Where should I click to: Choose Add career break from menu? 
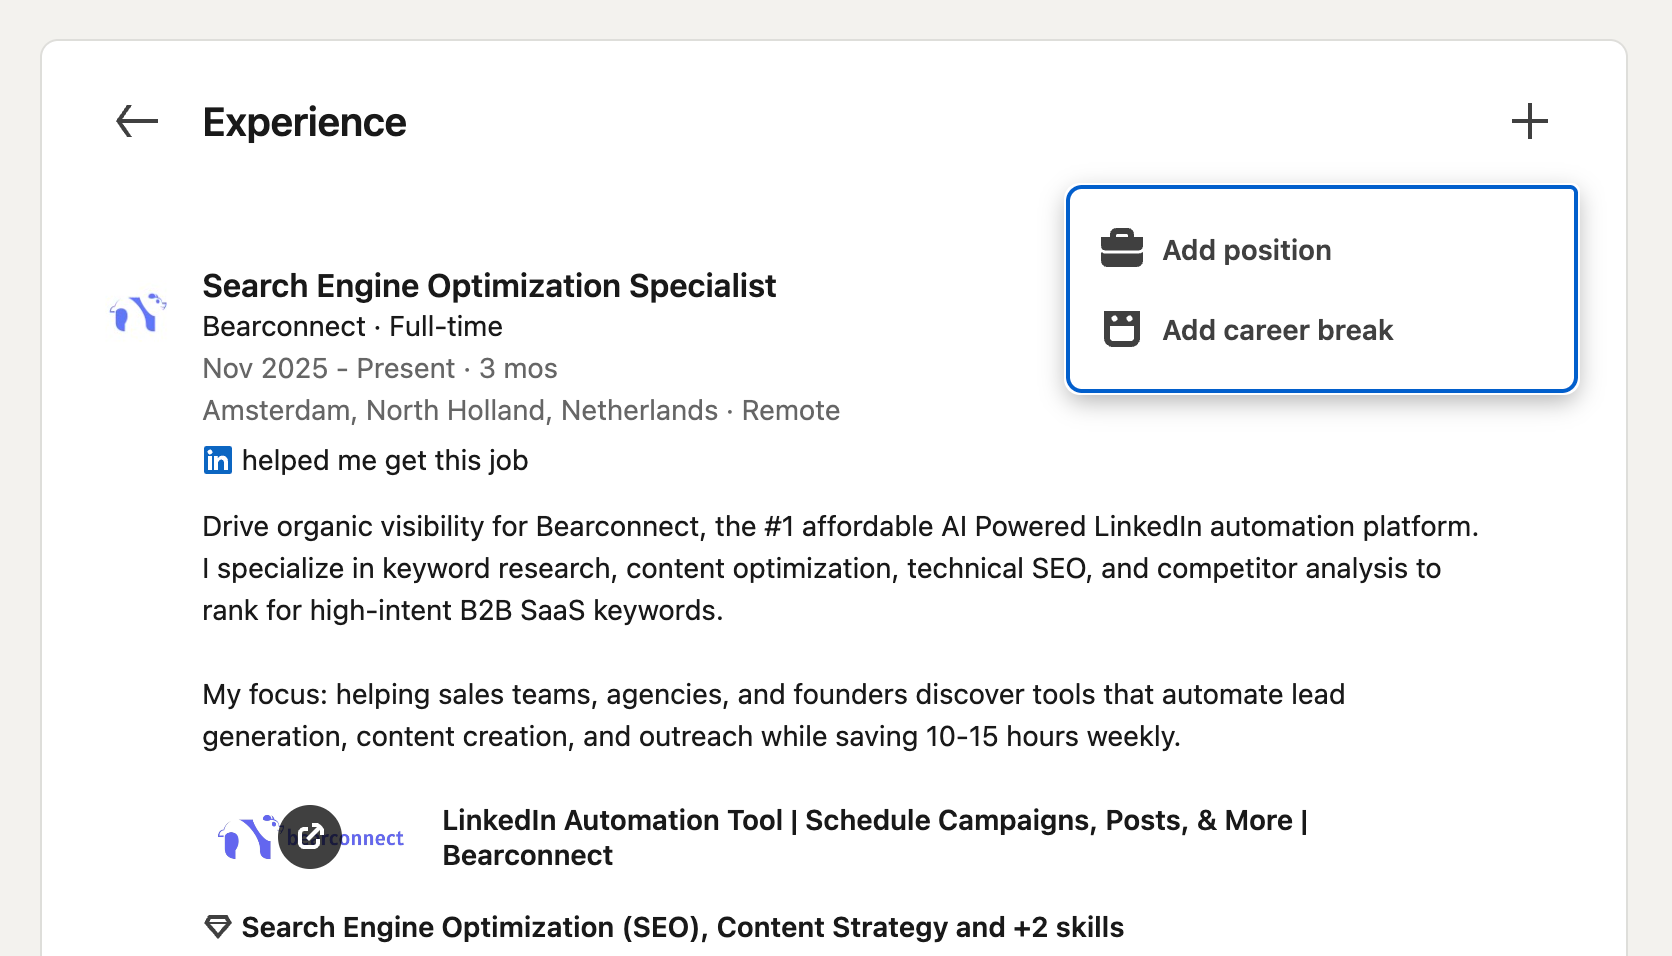coord(1277,330)
